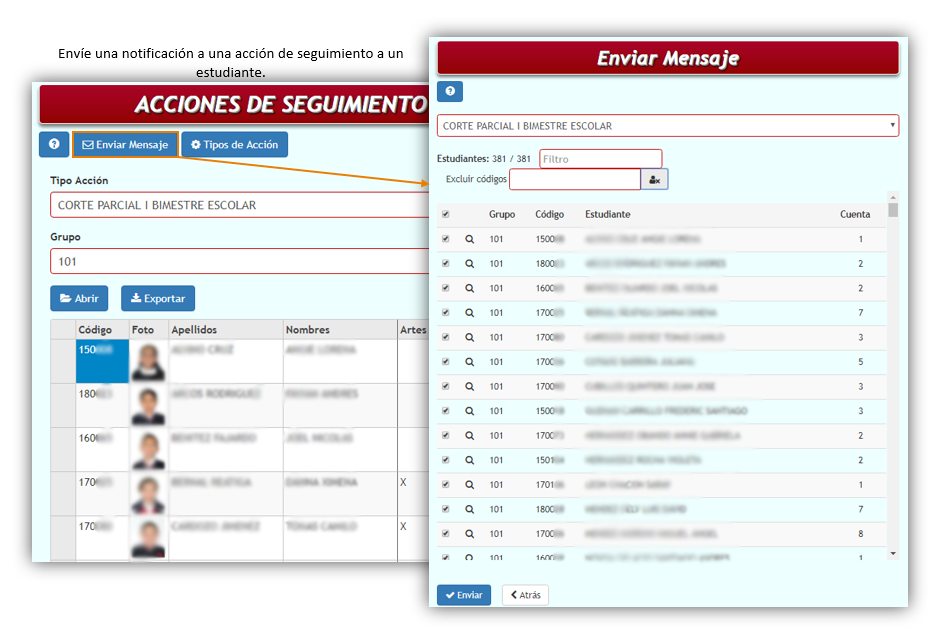
Task: Click the photo of student code 150
Action: (148, 361)
